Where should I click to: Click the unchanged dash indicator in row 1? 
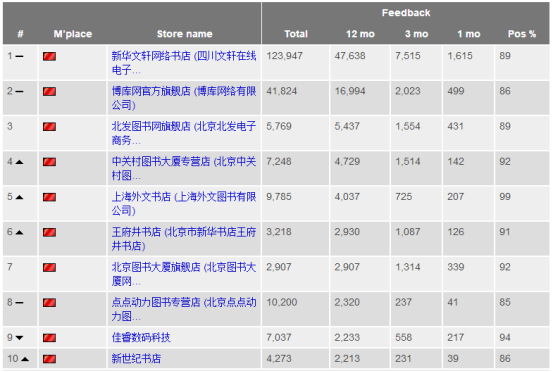pos(19,56)
